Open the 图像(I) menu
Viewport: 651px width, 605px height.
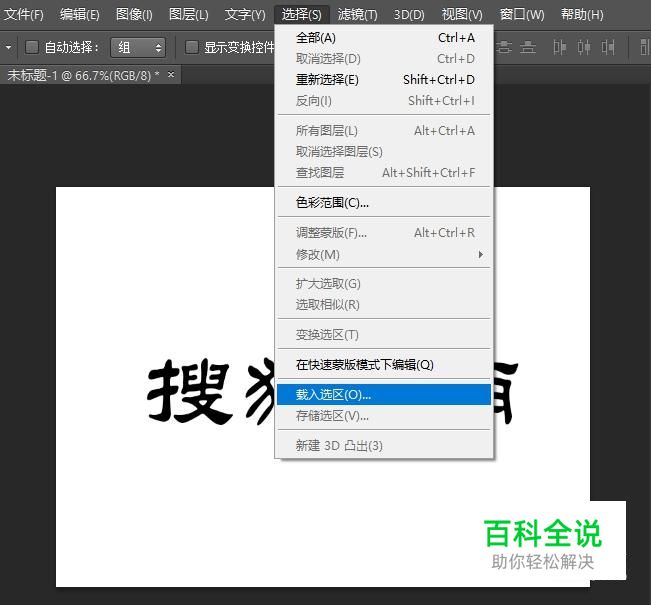(134, 15)
